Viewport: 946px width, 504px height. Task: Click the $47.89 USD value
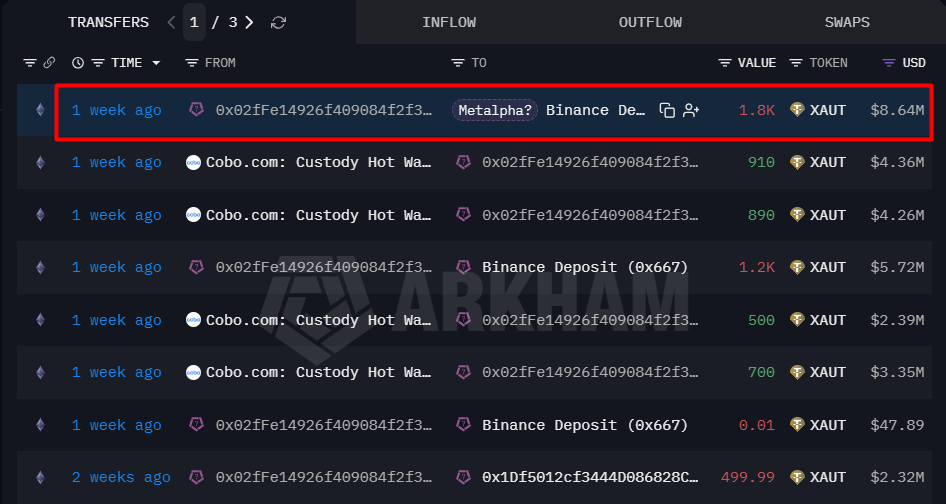(897, 425)
